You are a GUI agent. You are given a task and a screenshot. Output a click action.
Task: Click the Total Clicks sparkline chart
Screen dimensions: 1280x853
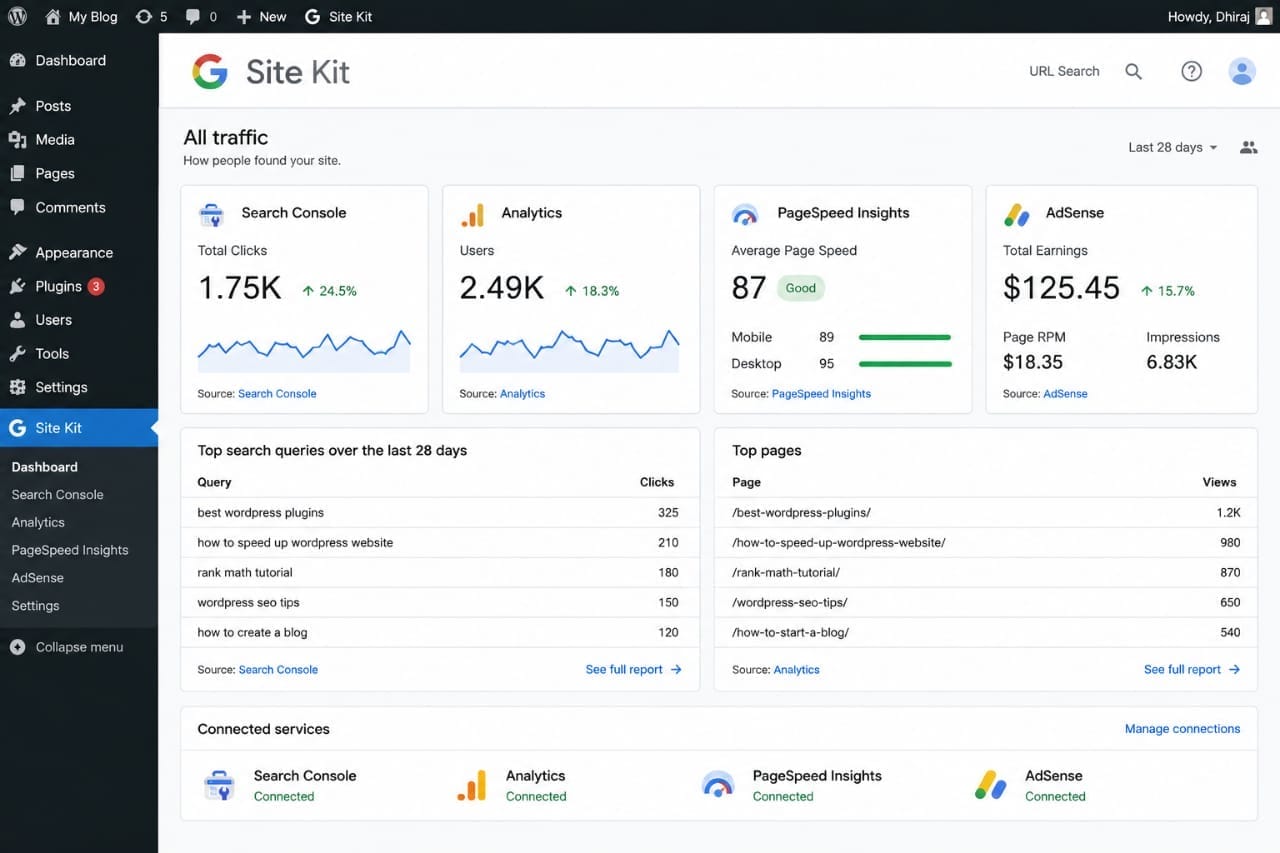click(304, 351)
